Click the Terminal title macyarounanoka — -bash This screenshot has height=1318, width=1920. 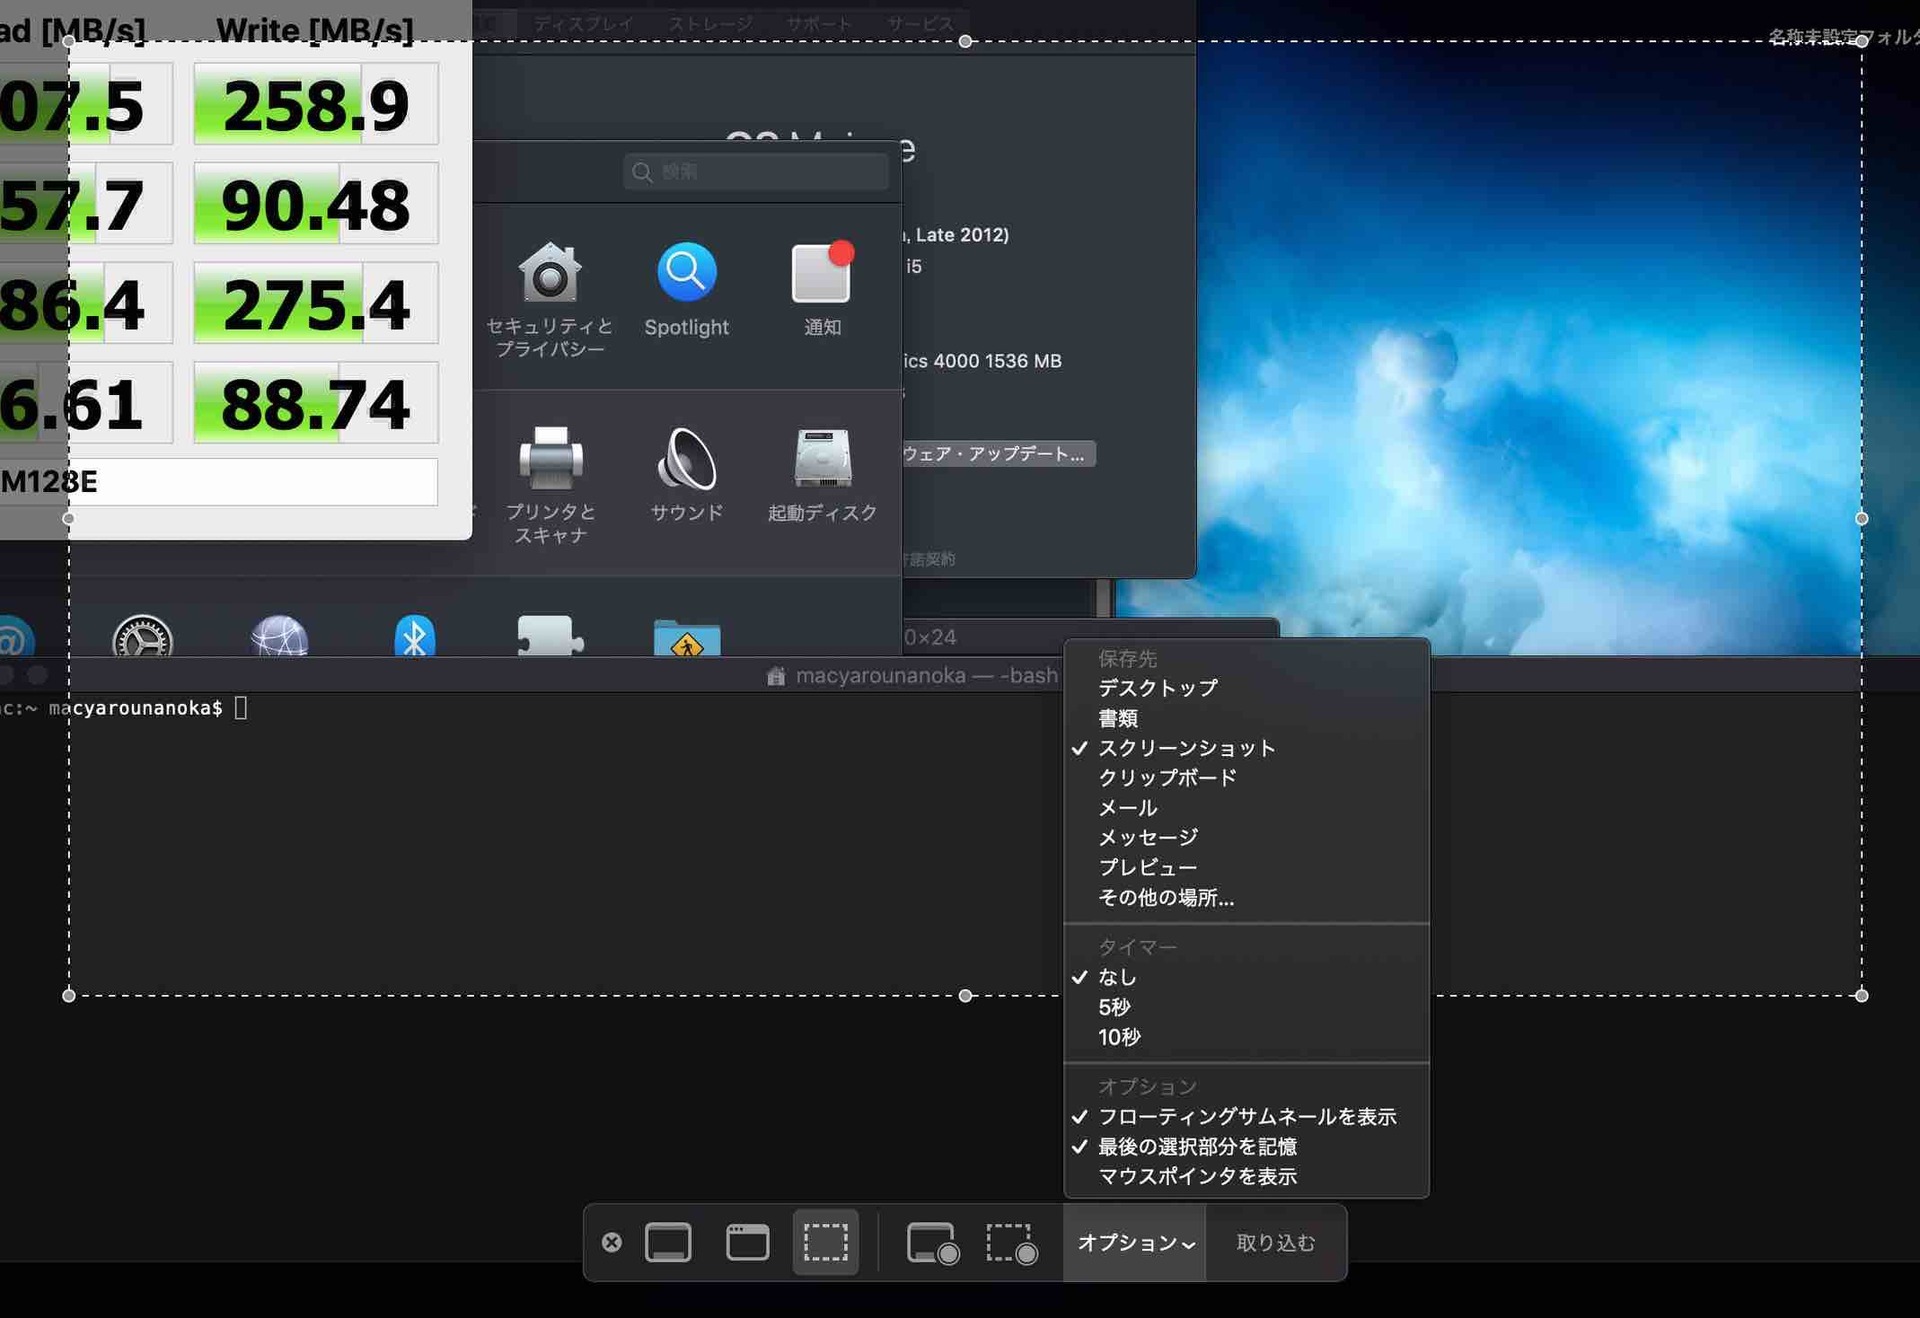pyautogui.click(x=926, y=676)
